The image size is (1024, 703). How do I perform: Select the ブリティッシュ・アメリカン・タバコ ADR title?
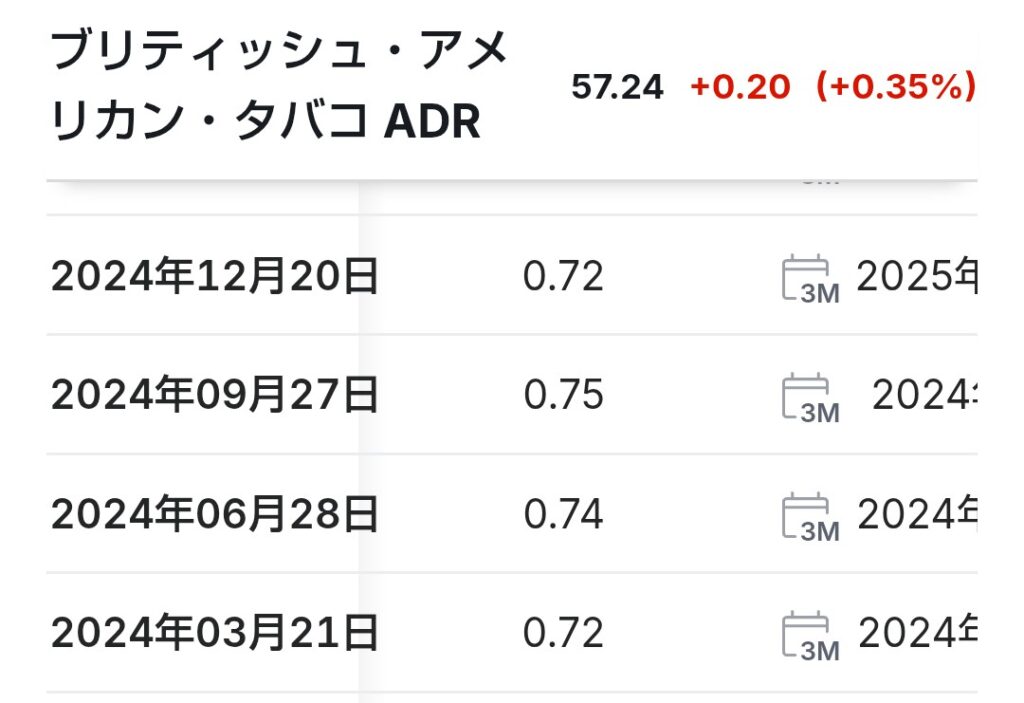280,86
